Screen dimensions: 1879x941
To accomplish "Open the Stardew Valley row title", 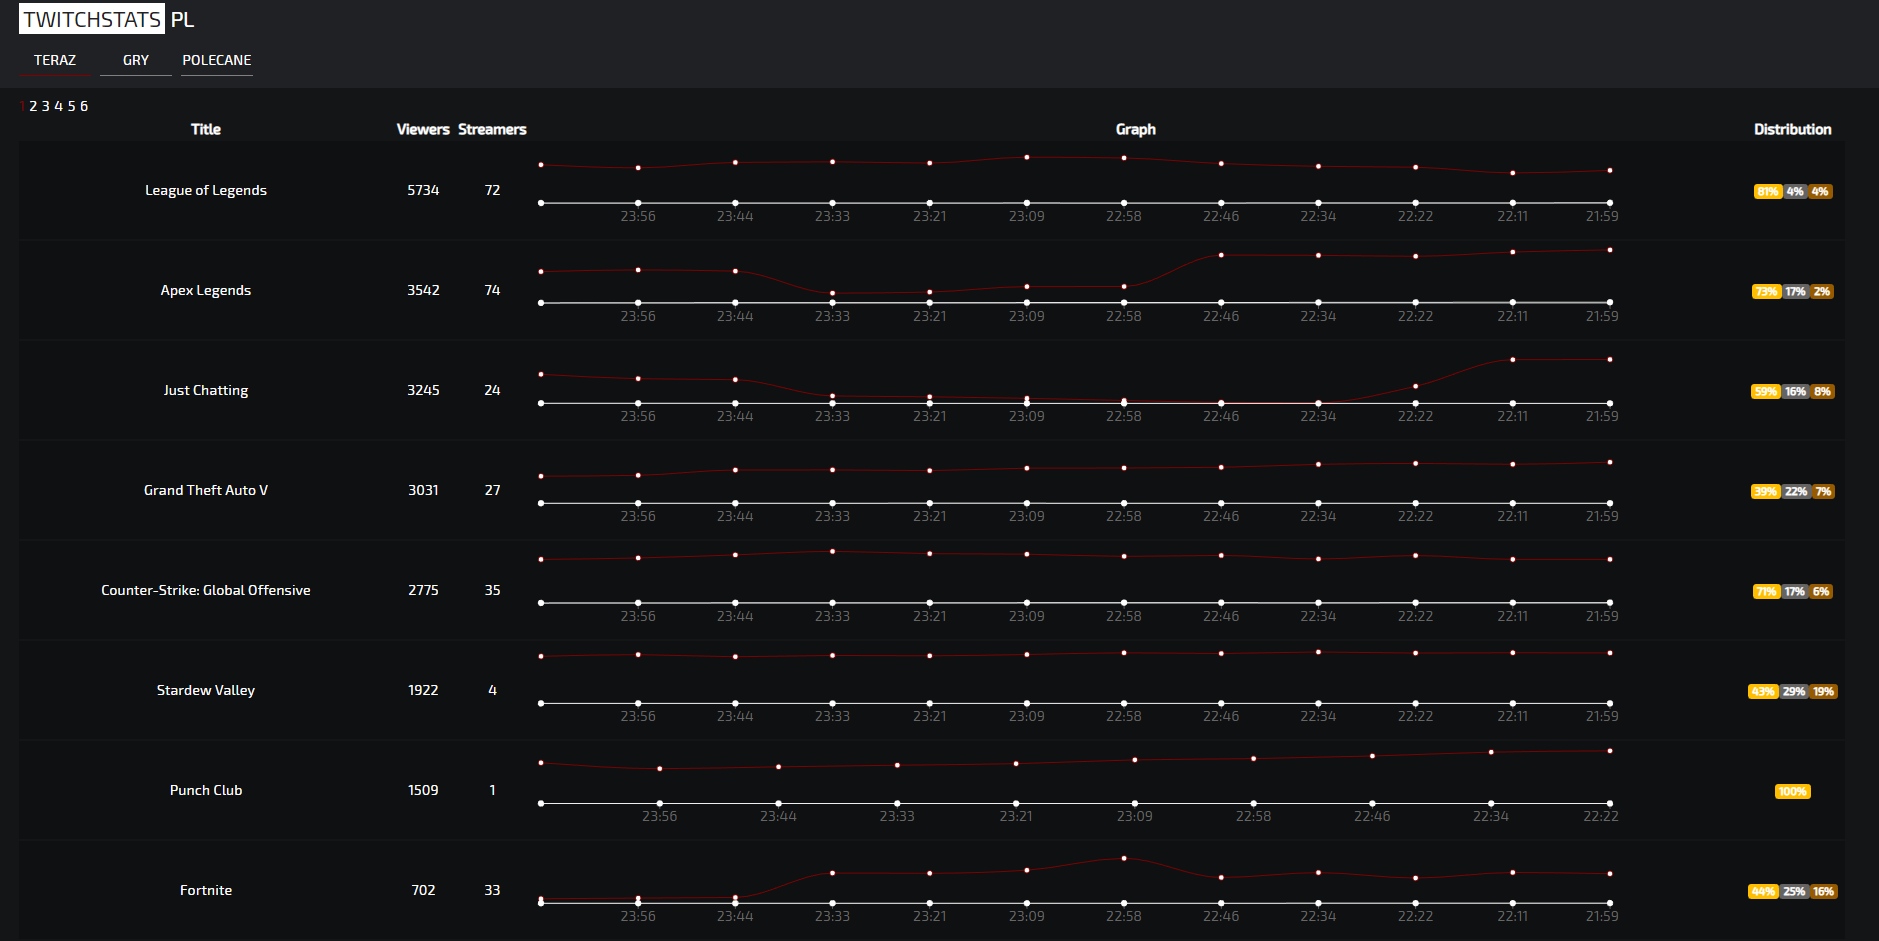I will coord(206,690).
